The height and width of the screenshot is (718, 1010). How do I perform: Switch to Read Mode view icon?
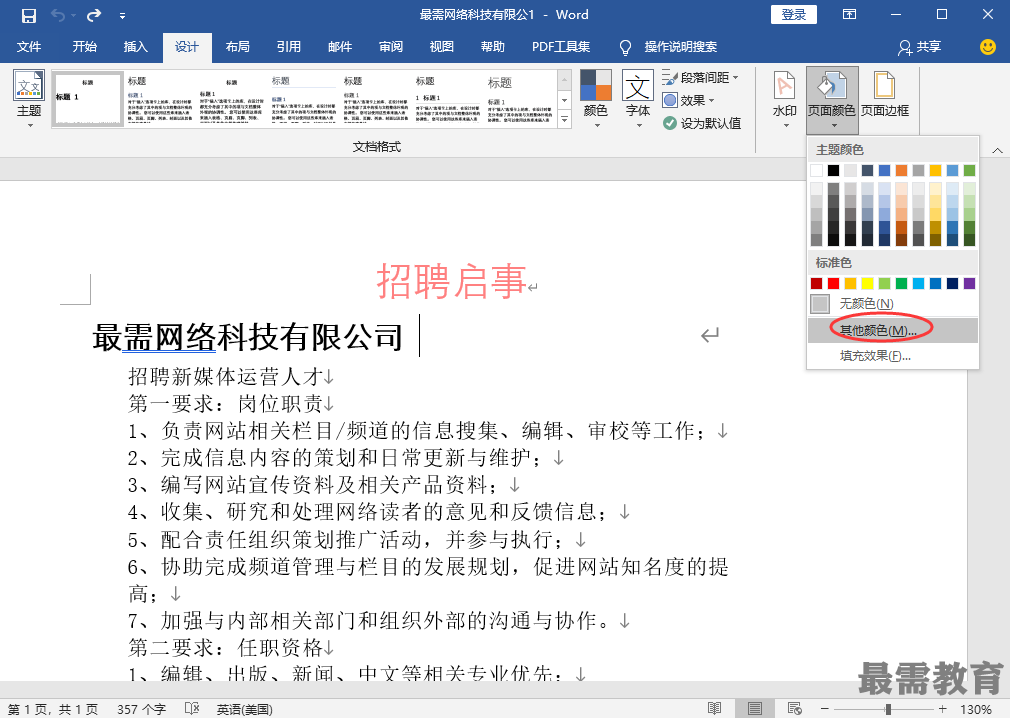[x=714, y=708]
